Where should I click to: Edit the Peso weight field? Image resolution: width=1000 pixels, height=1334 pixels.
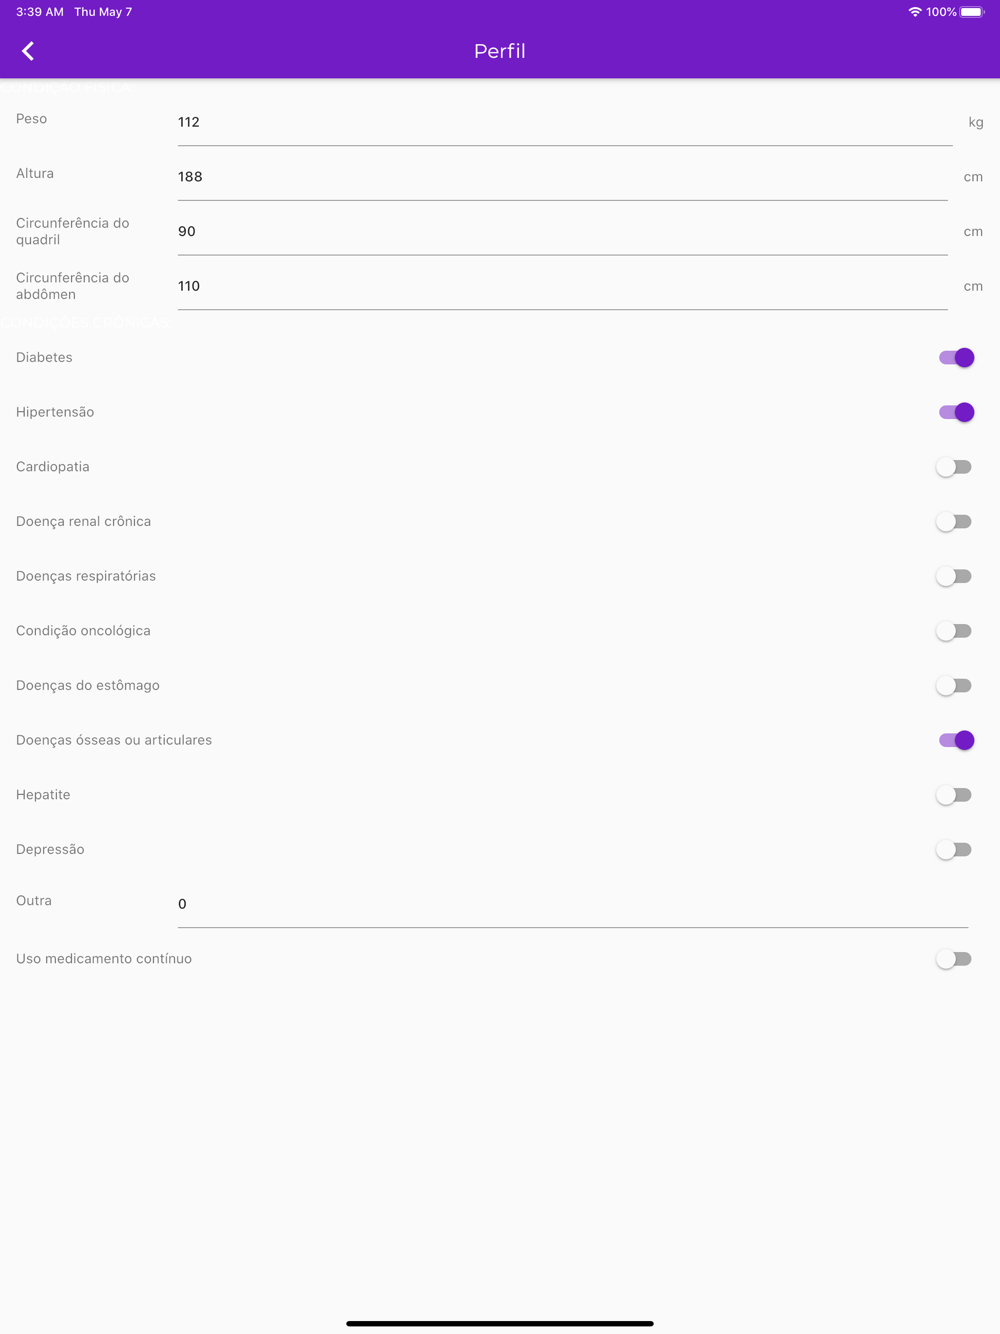[565, 122]
